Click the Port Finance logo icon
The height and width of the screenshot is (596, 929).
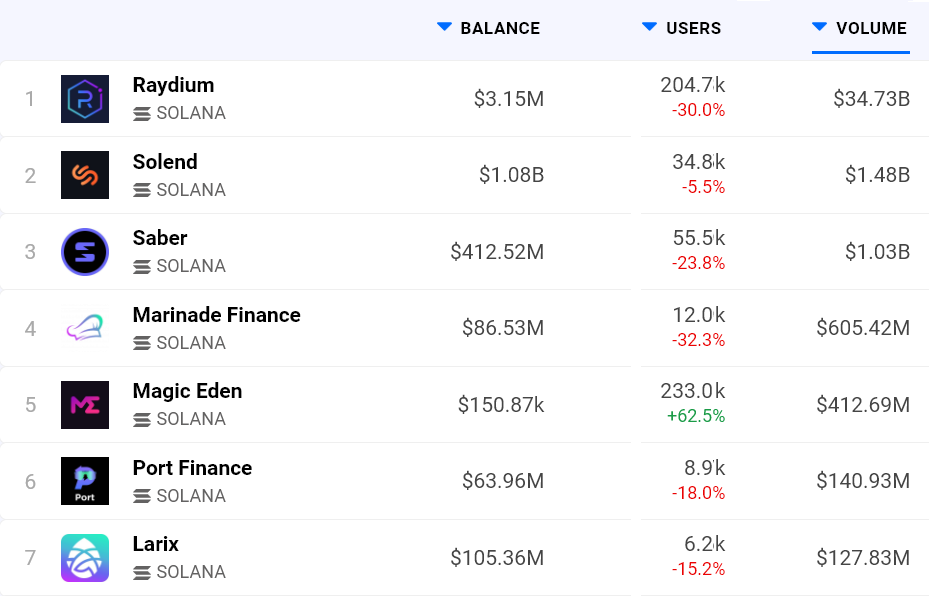click(x=85, y=481)
